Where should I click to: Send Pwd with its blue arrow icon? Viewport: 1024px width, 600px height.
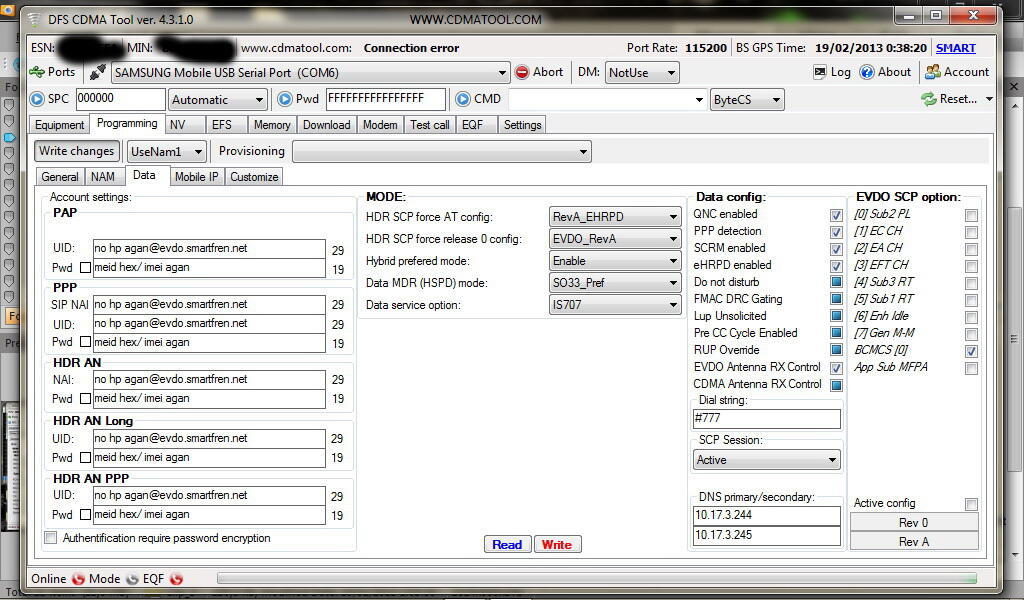[285, 99]
